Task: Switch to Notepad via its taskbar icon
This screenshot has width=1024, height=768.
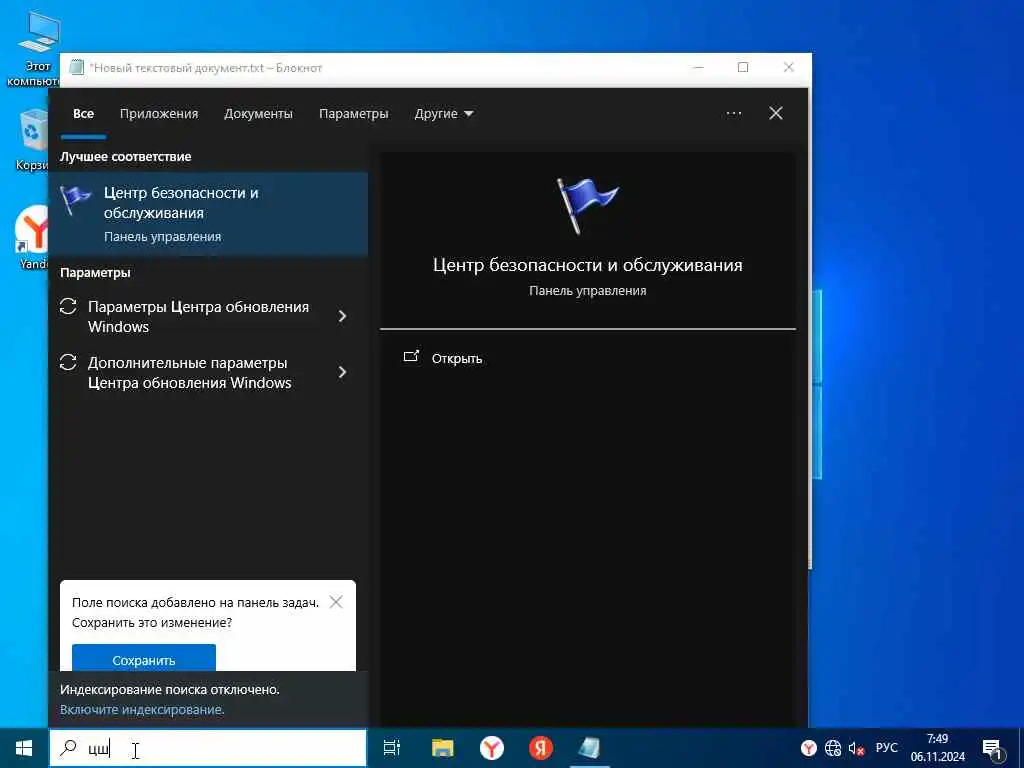Action: (x=590, y=748)
